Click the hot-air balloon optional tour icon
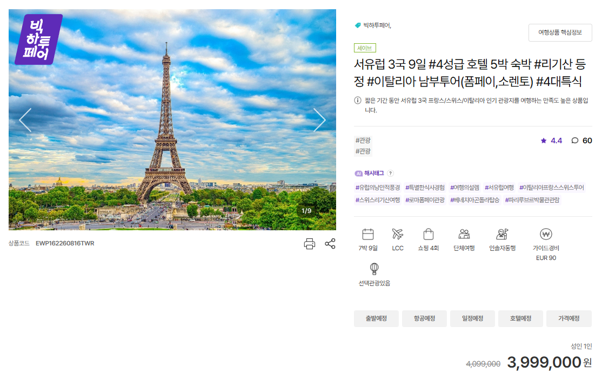This screenshot has height=373, width=602. 374,269
